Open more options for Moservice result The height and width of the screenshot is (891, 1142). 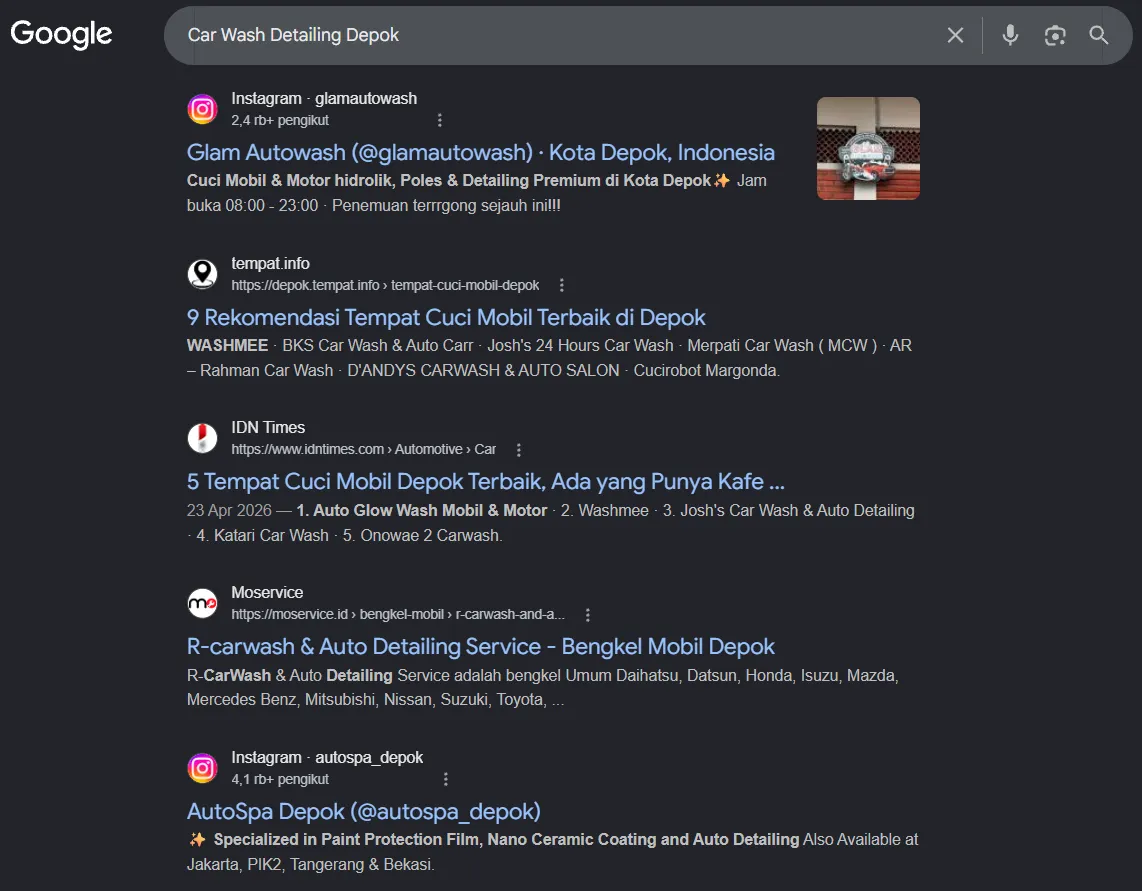[x=588, y=614]
